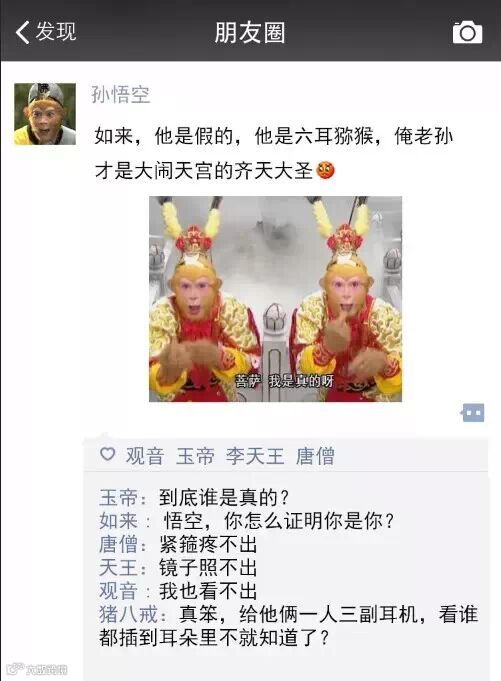Screen dimensions: 501x681
Task: Open 玉帝 in the likes list
Action: [x=195, y=456]
